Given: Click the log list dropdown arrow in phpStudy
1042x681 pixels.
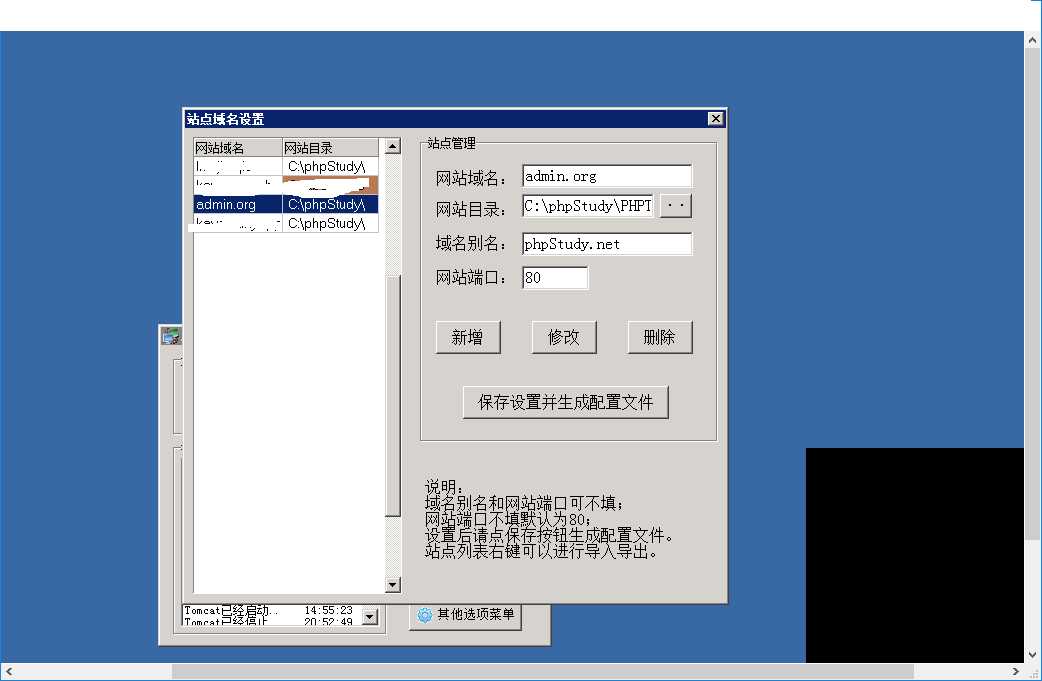Looking at the screenshot, I should [369, 617].
